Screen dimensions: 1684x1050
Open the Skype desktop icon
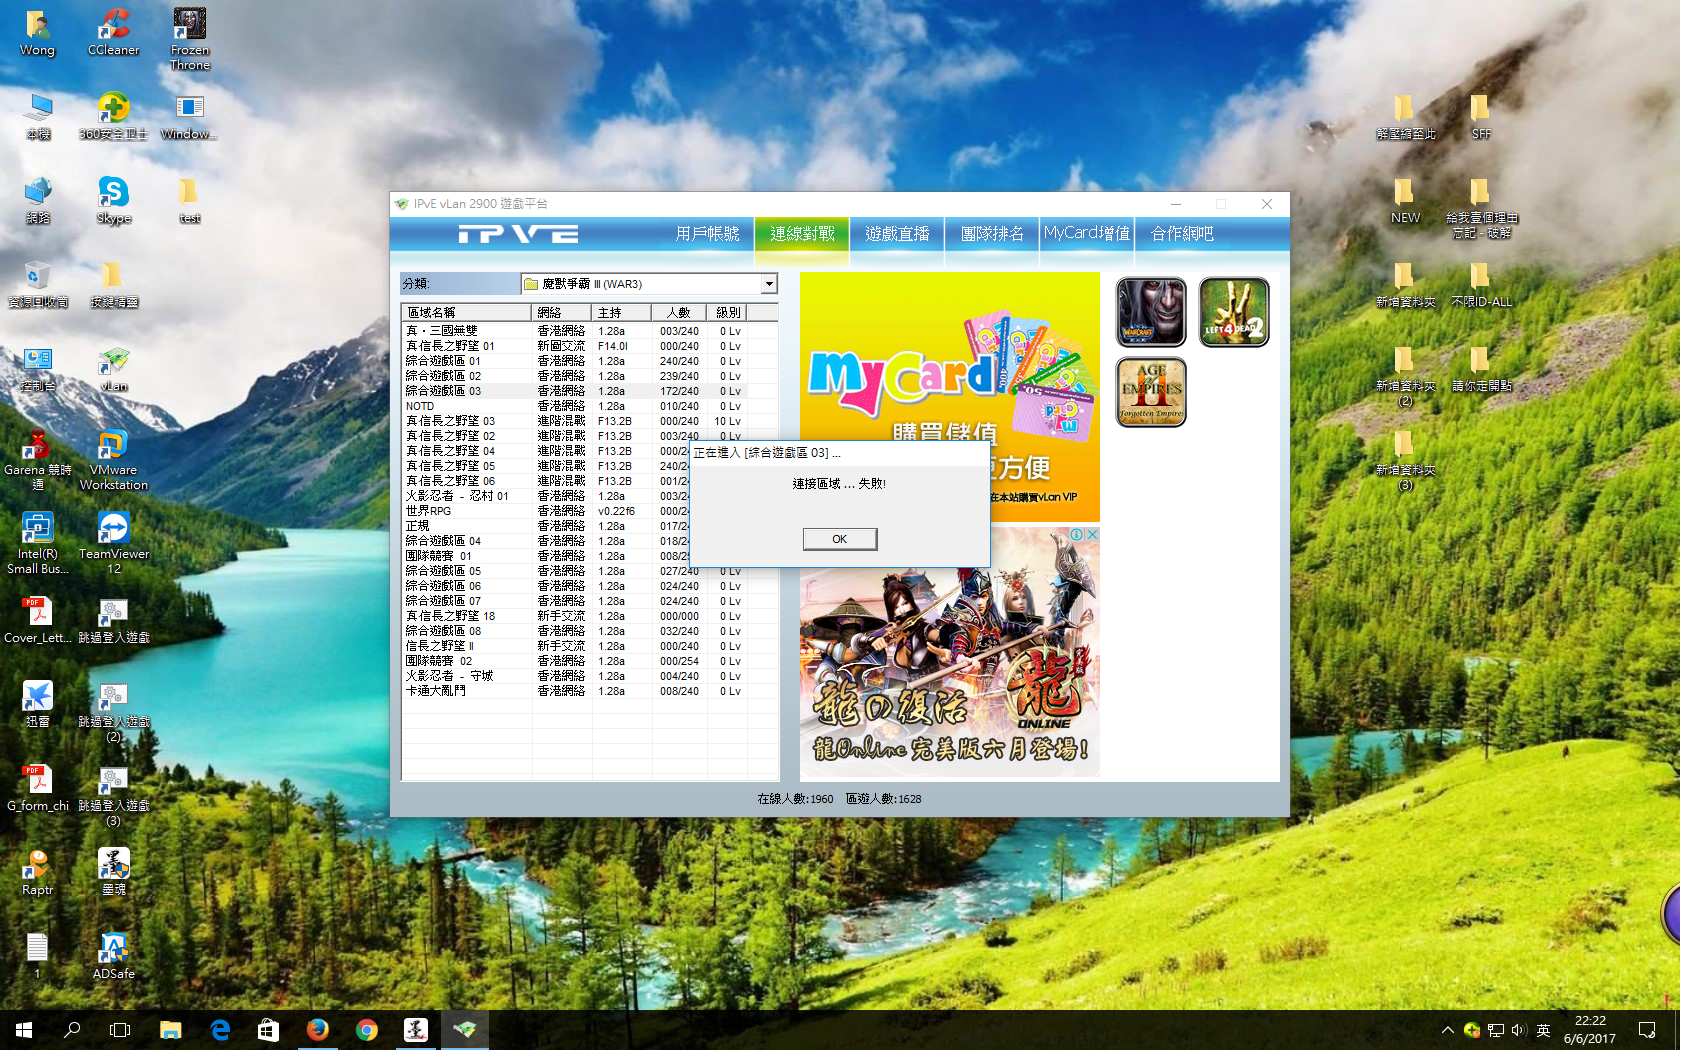click(x=113, y=200)
